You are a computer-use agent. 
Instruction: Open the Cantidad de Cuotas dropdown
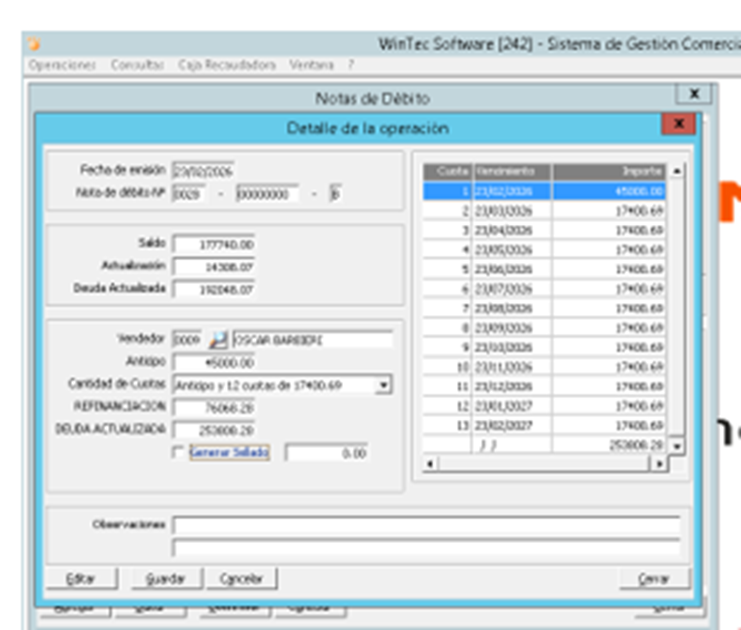pyautogui.click(x=384, y=385)
